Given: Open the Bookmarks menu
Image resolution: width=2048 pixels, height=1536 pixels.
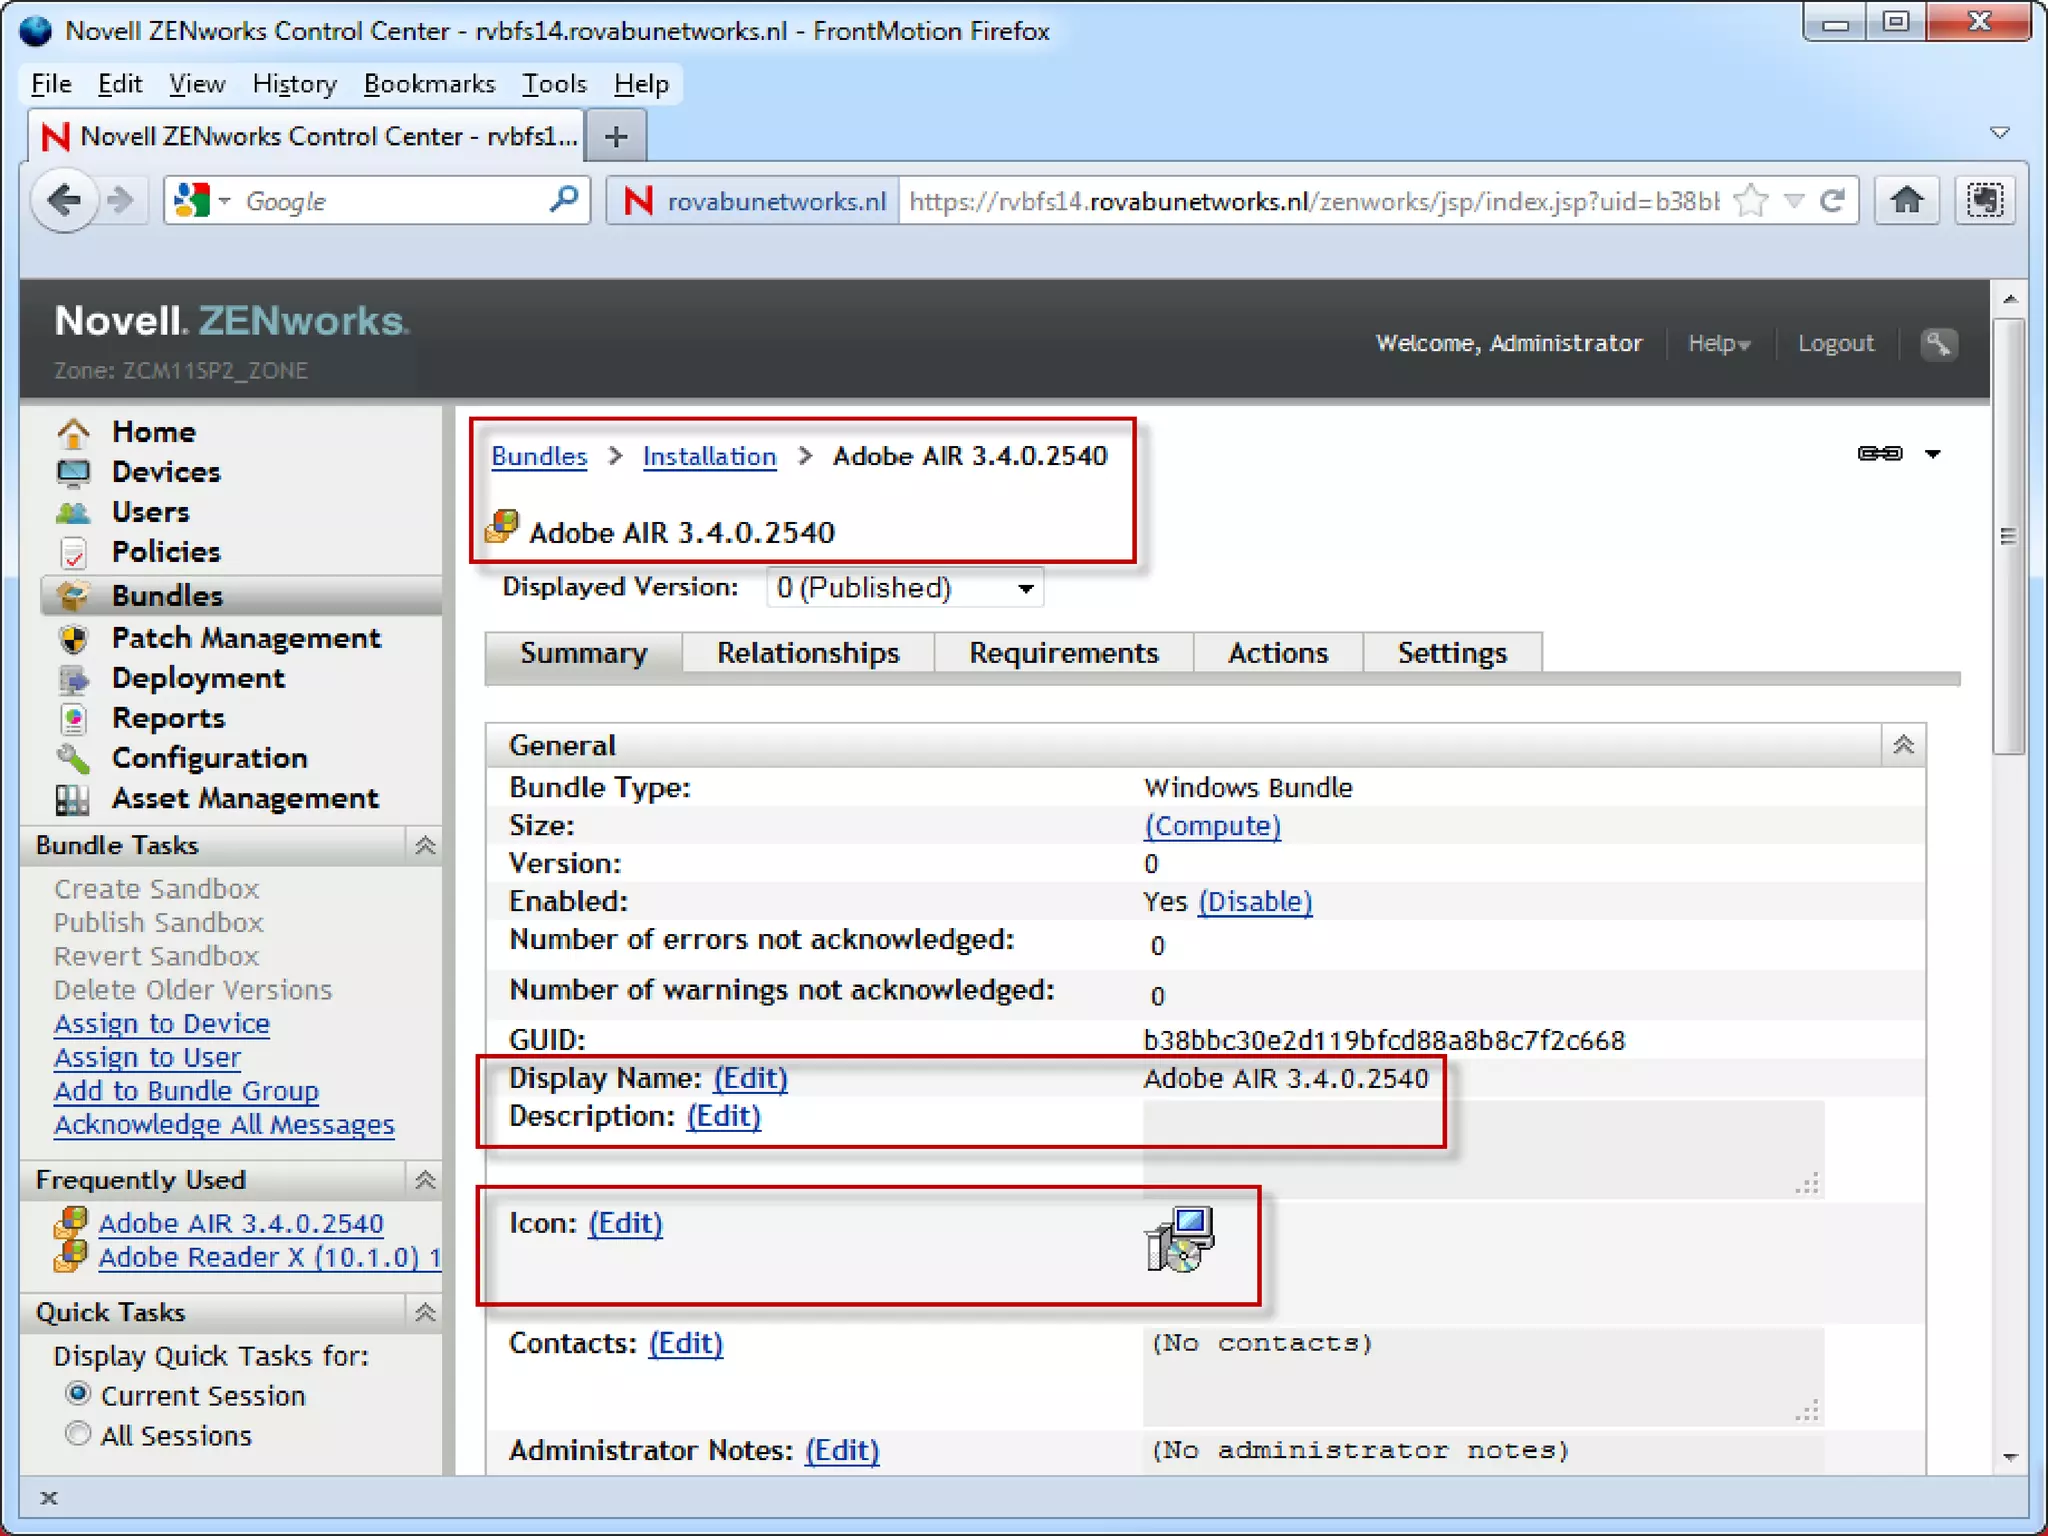Looking at the screenshot, I should (429, 84).
